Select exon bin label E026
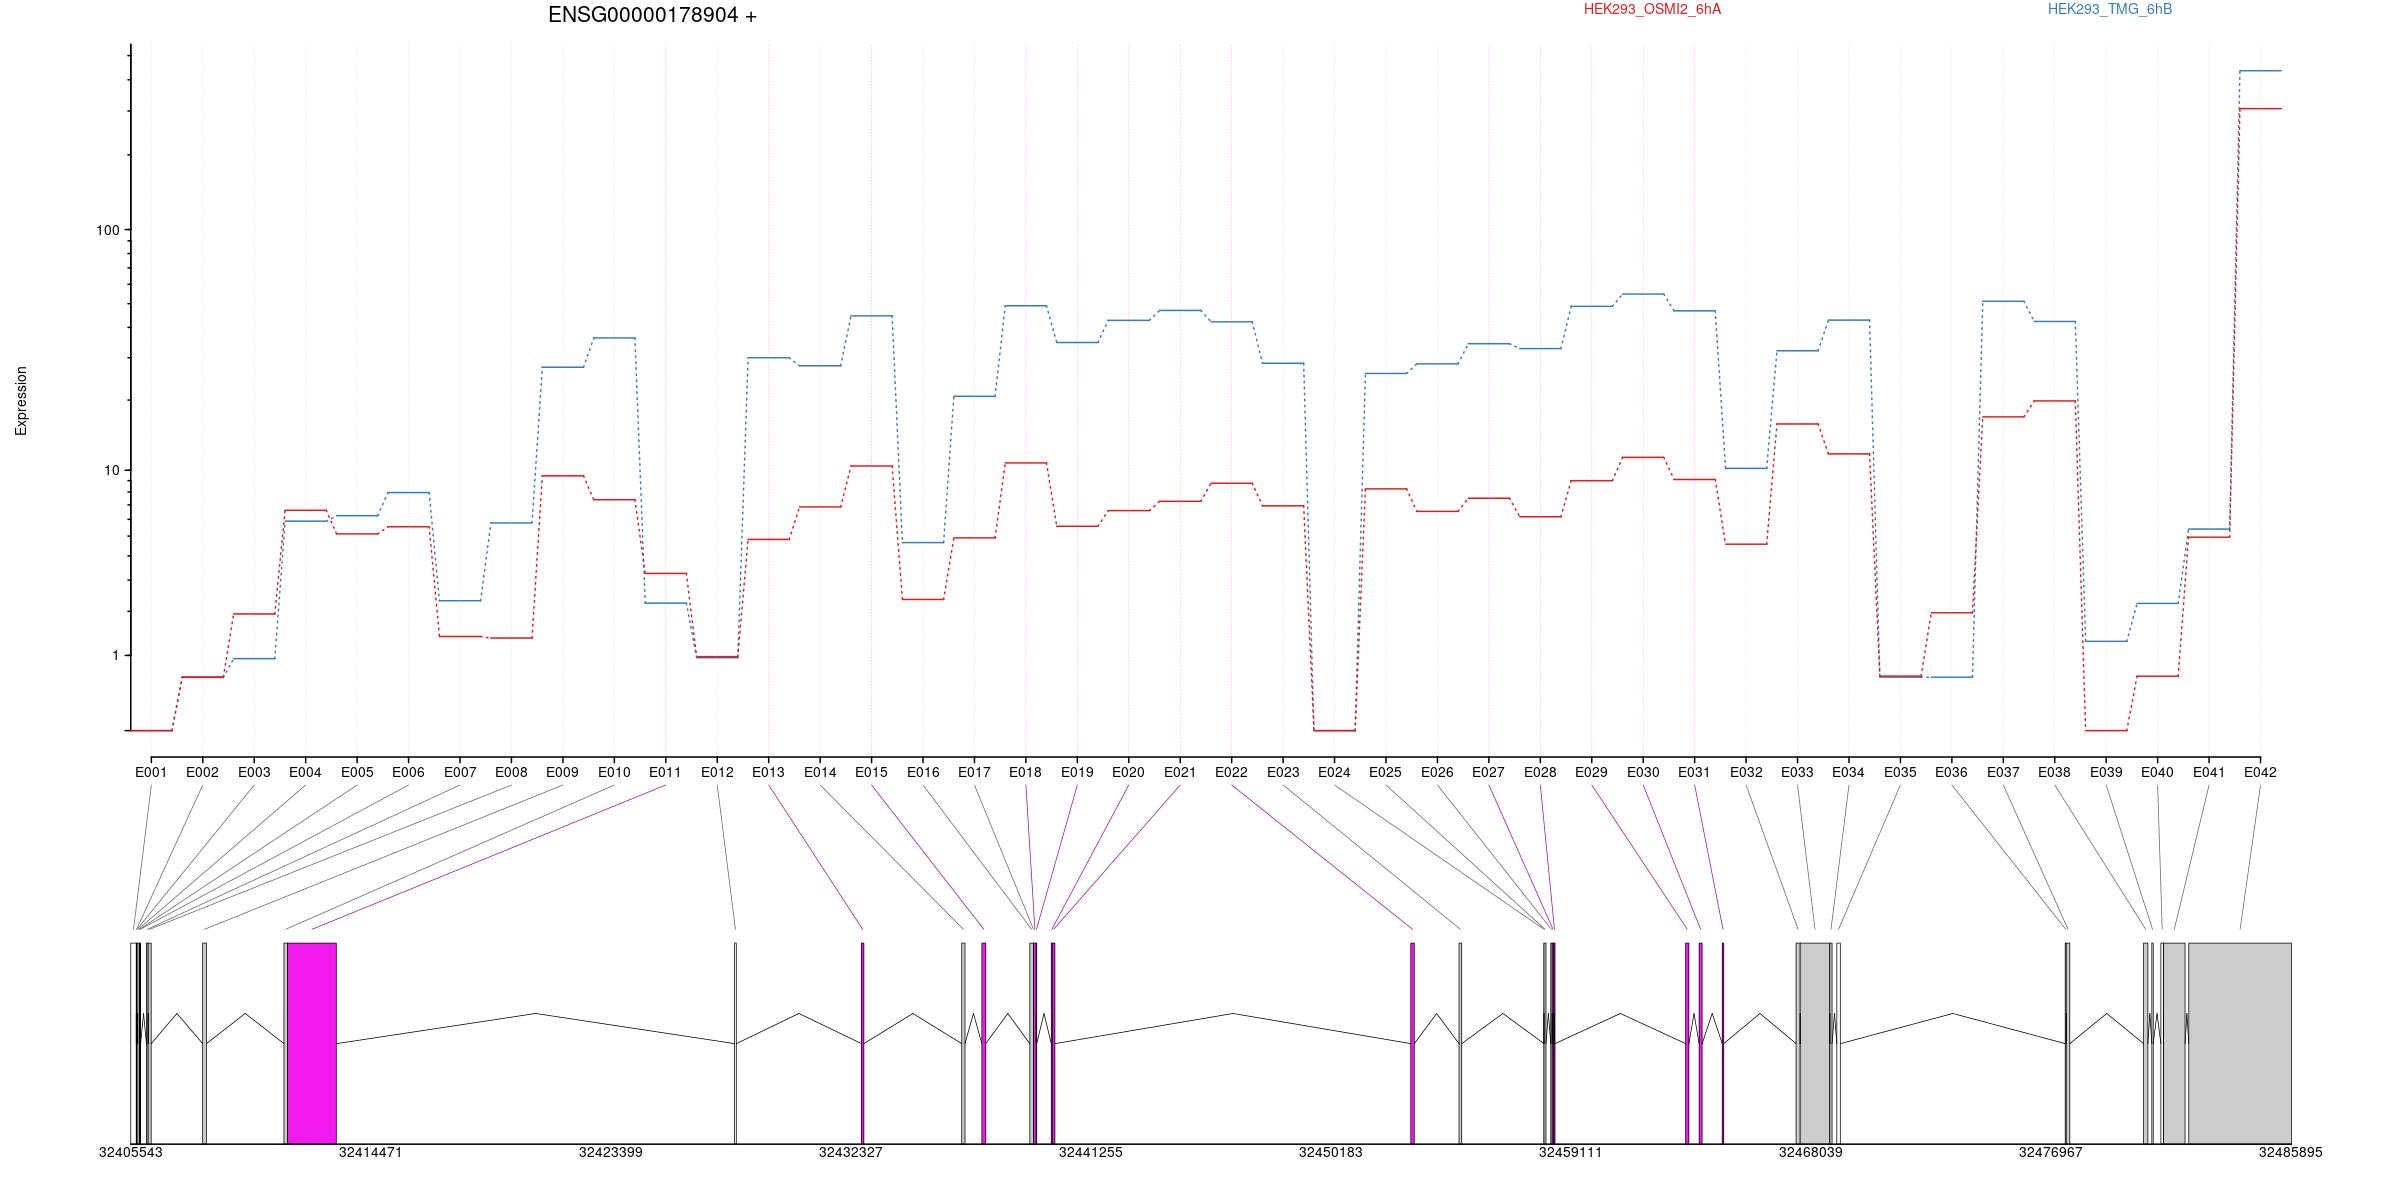Screen dimensions: 2400x1200 click(1437, 772)
